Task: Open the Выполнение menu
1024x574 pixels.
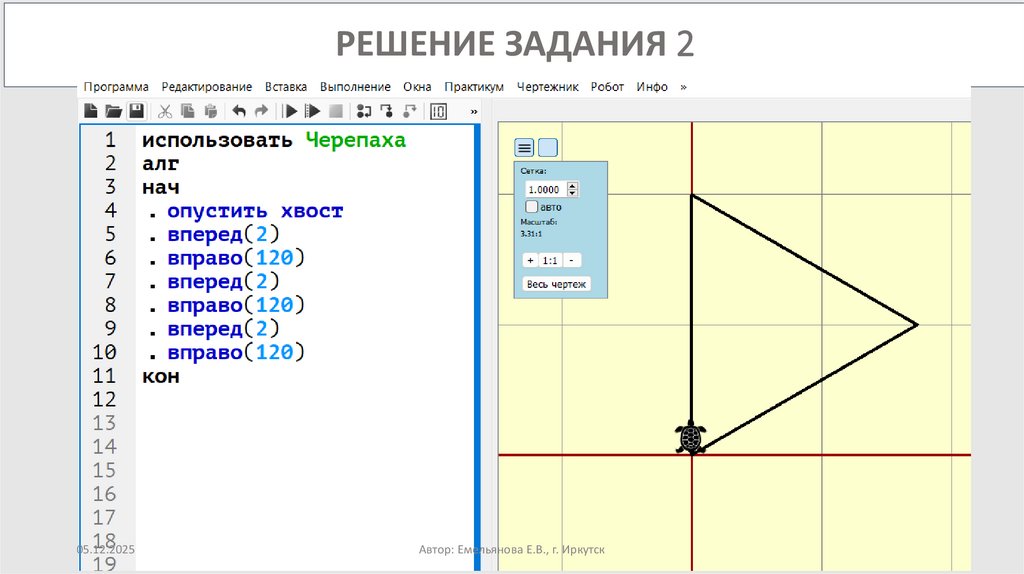Action: point(355,87)
